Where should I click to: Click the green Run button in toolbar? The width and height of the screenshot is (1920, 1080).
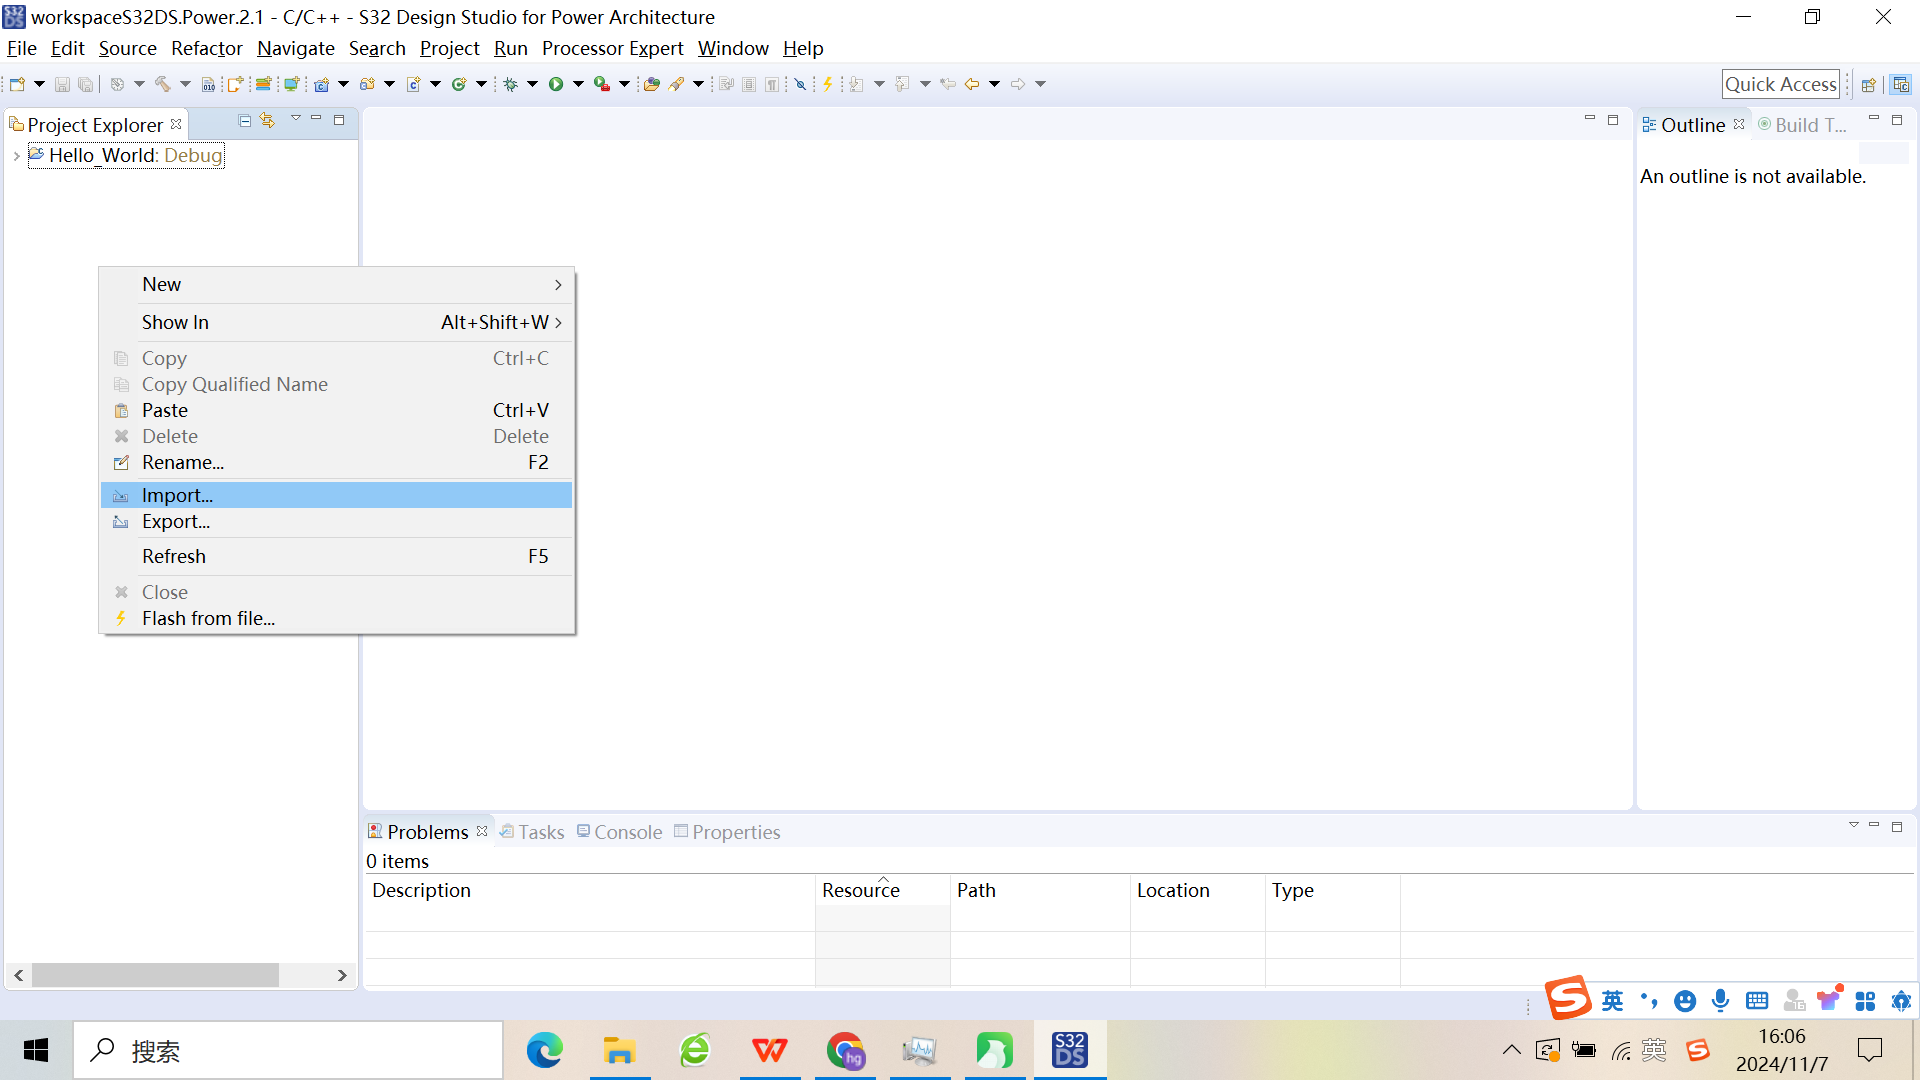click(556, 85)
